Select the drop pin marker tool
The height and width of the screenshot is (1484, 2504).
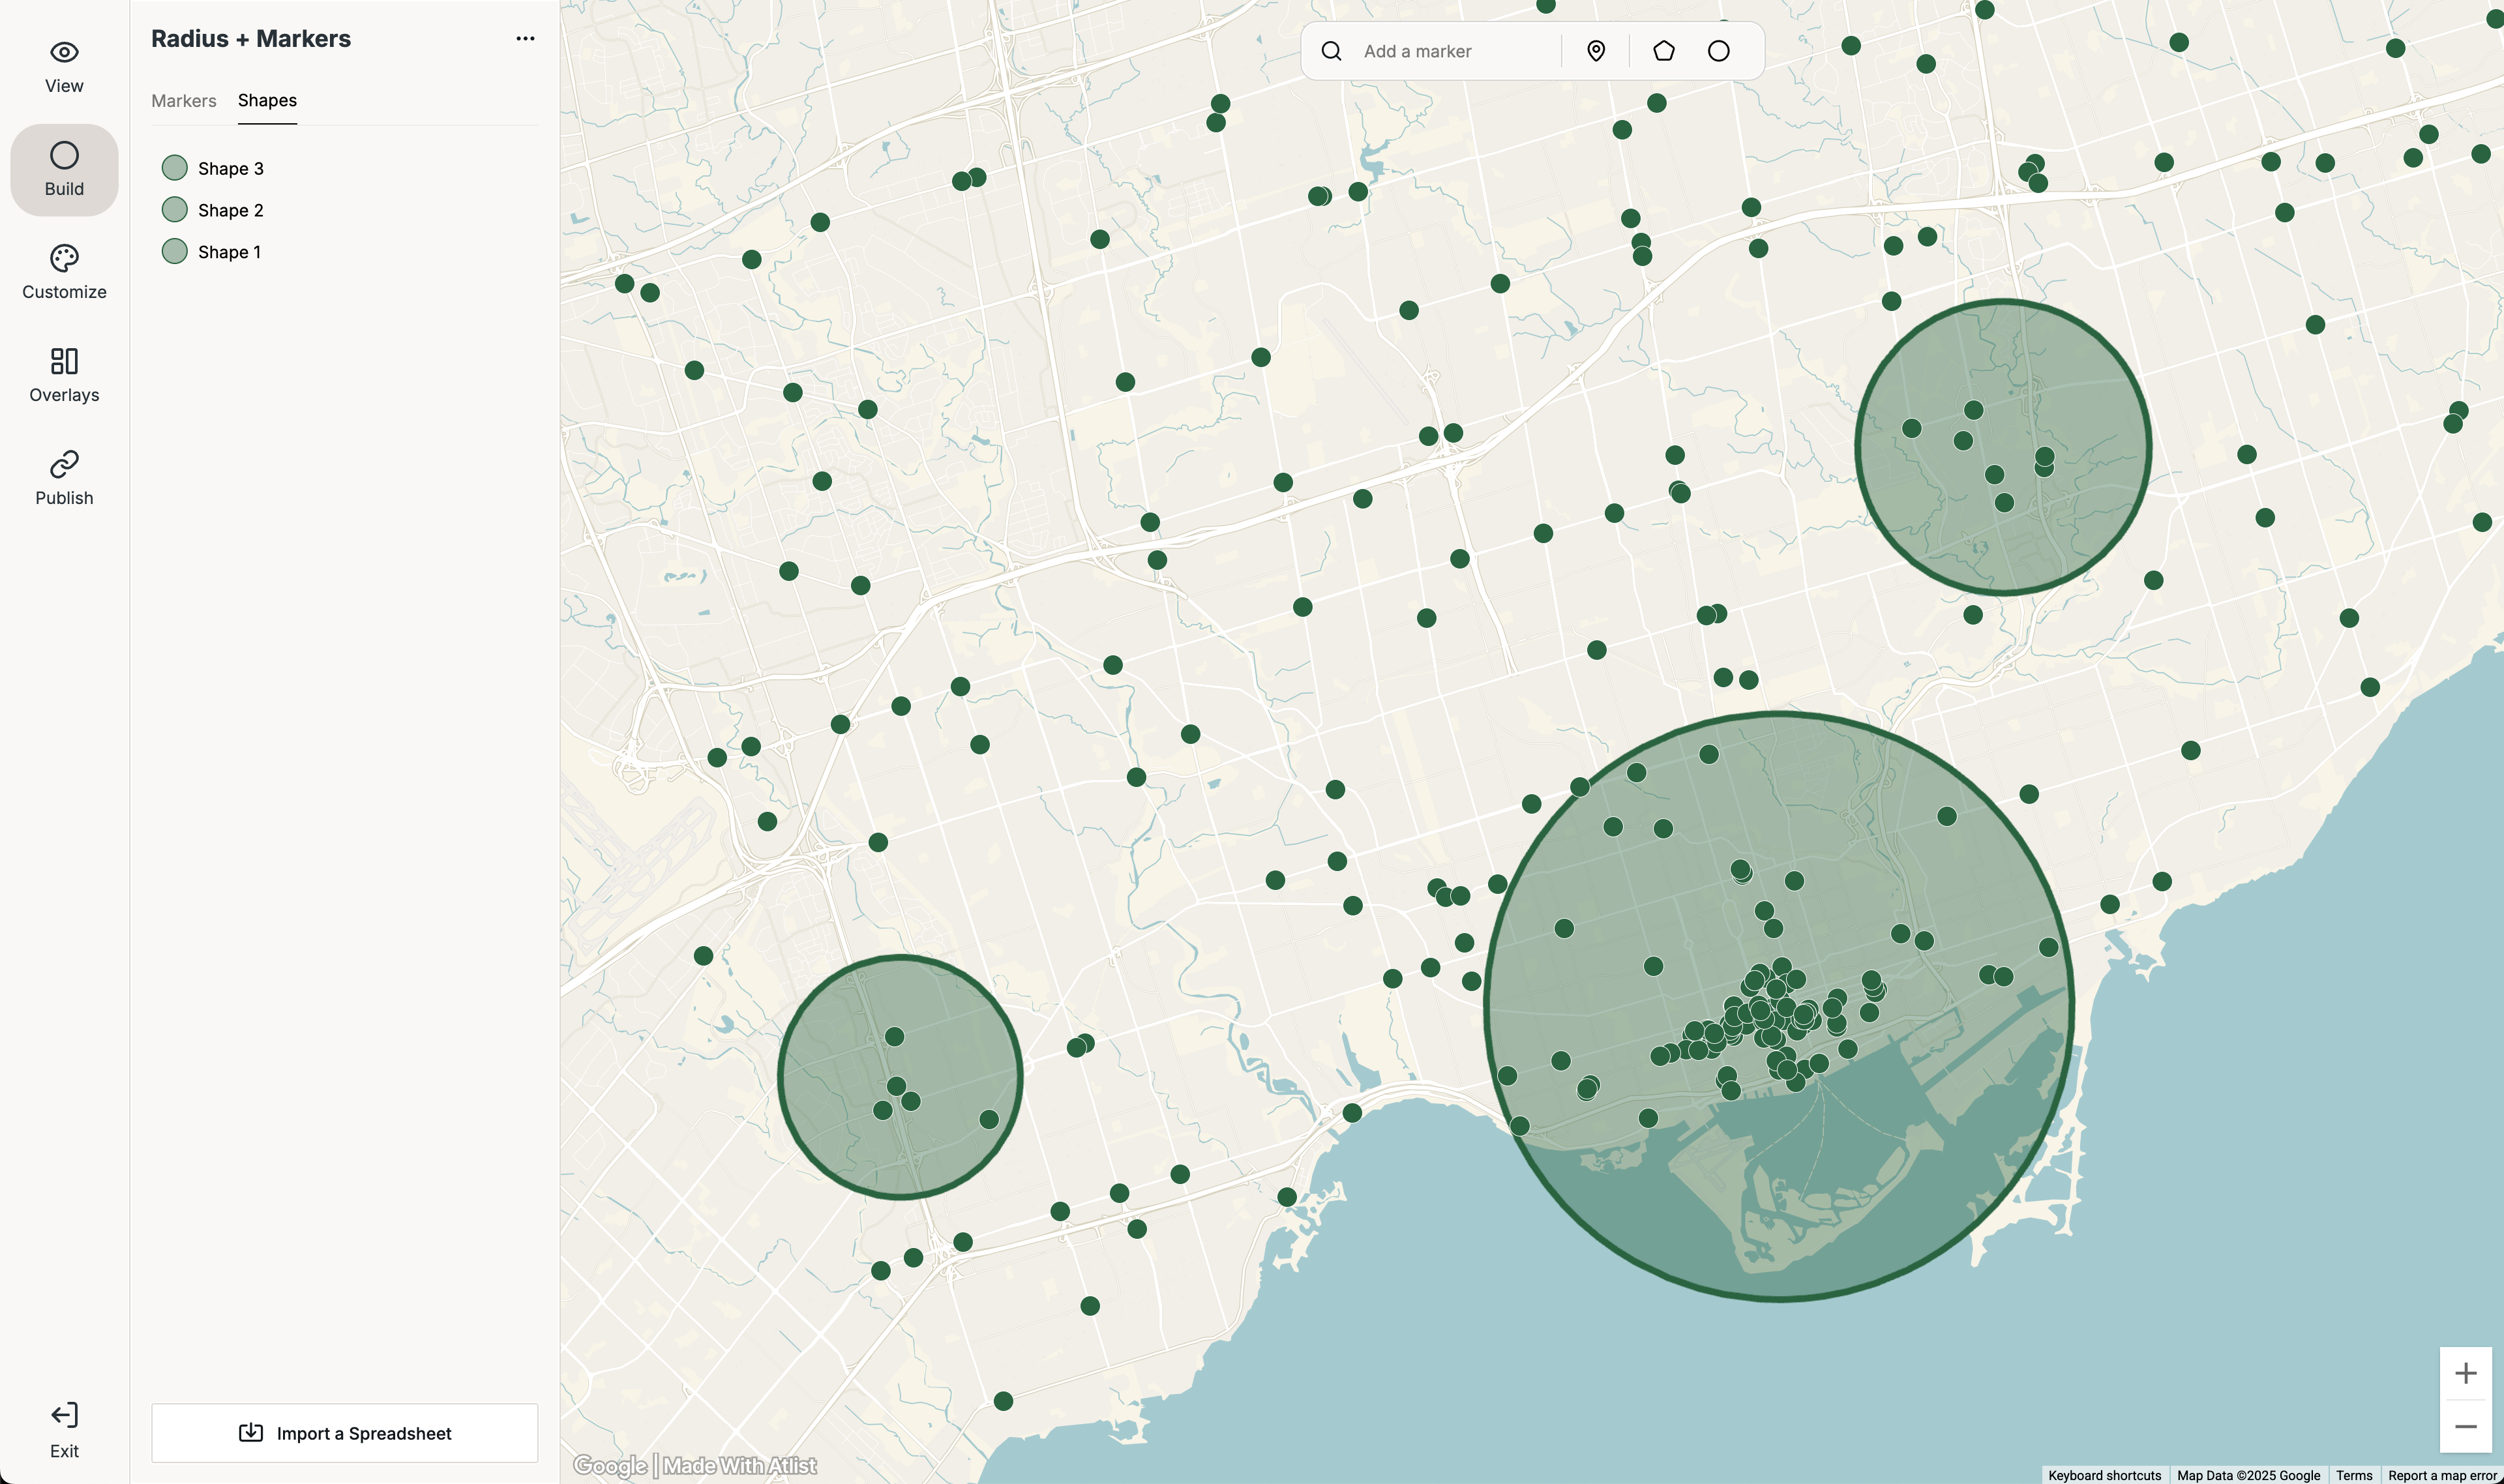click(x=1596, y=51)
